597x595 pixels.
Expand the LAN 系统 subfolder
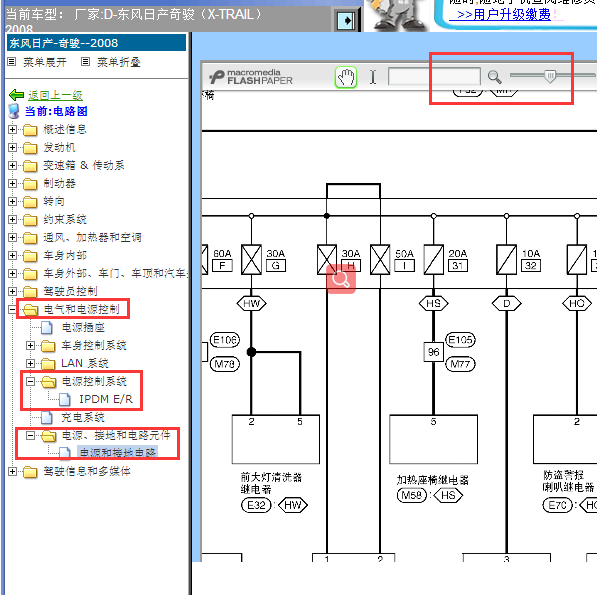(x=30, y=364)
